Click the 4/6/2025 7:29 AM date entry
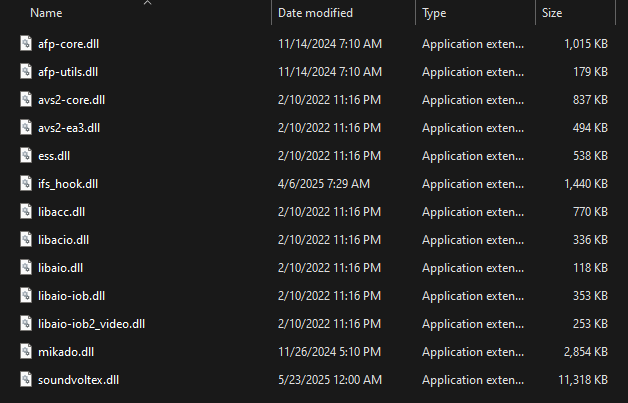Screen dimensions: 628x403 point(324,184)
